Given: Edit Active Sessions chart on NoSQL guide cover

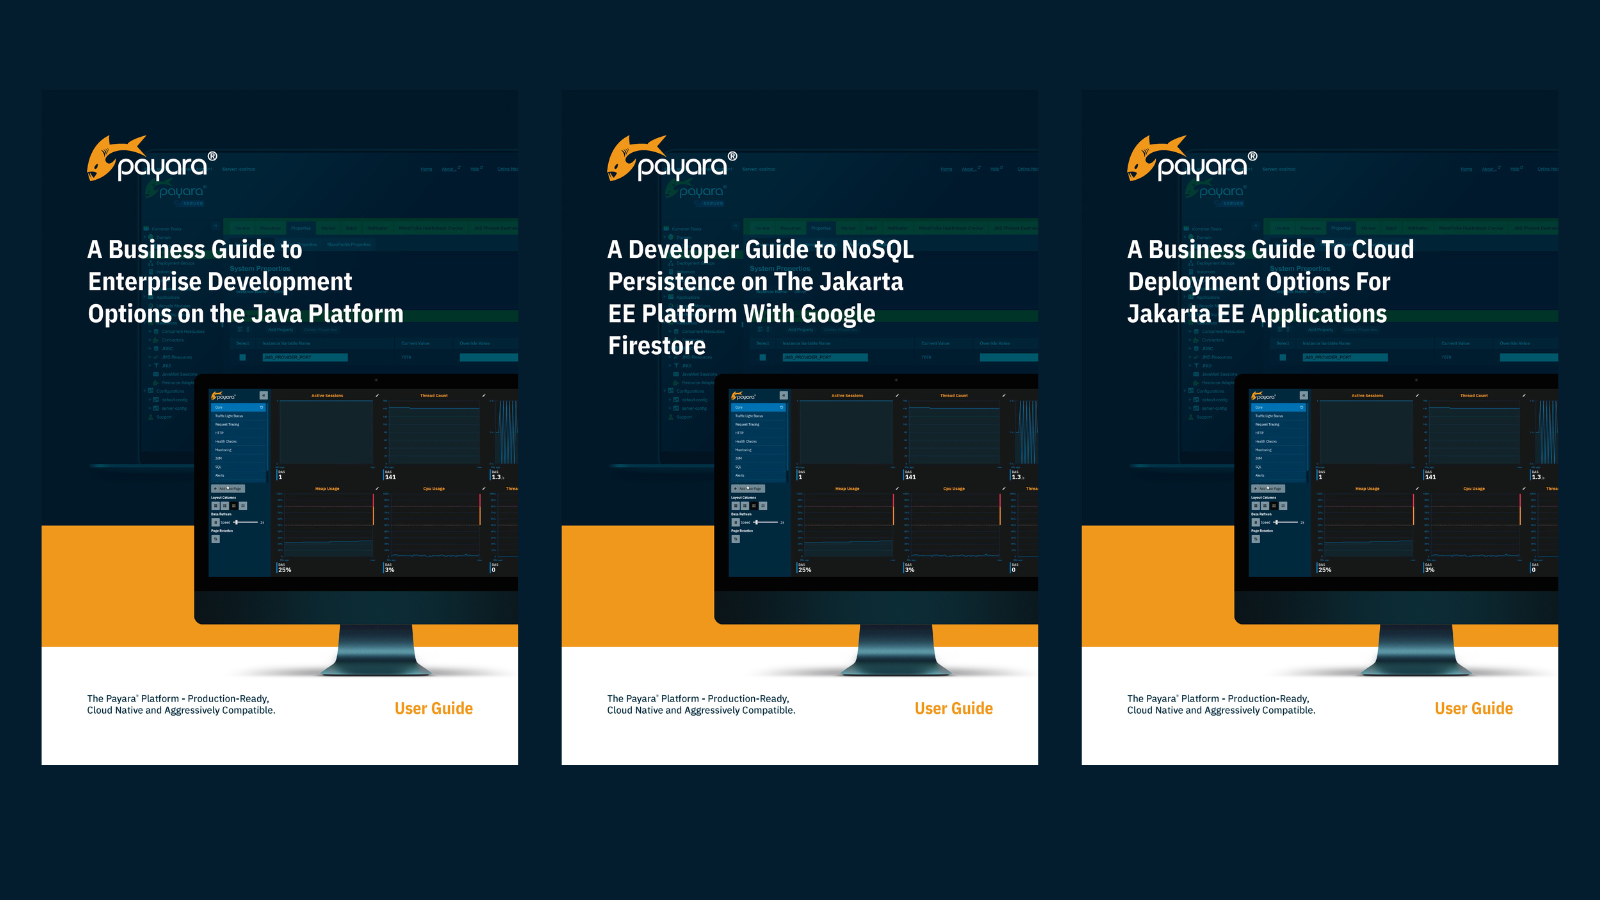Looking at the screenshot, I should (897, 396).
